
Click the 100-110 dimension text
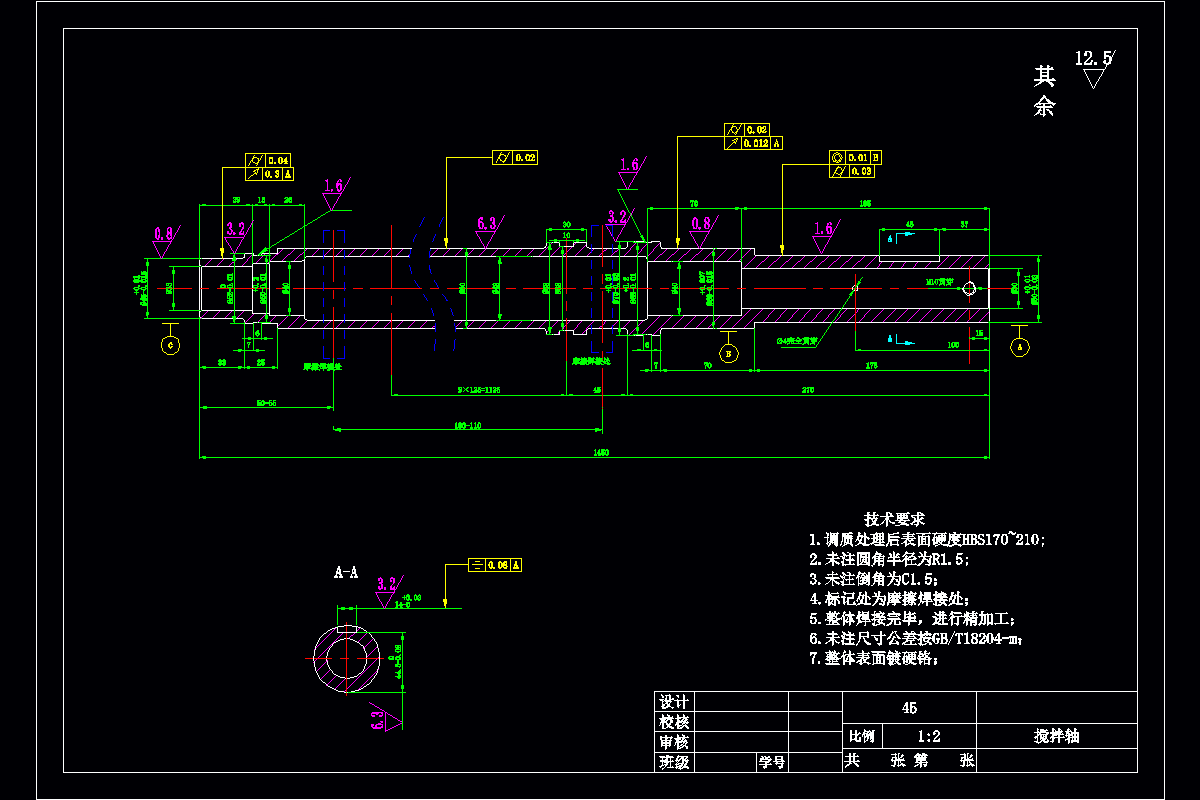tap(467, 425)
